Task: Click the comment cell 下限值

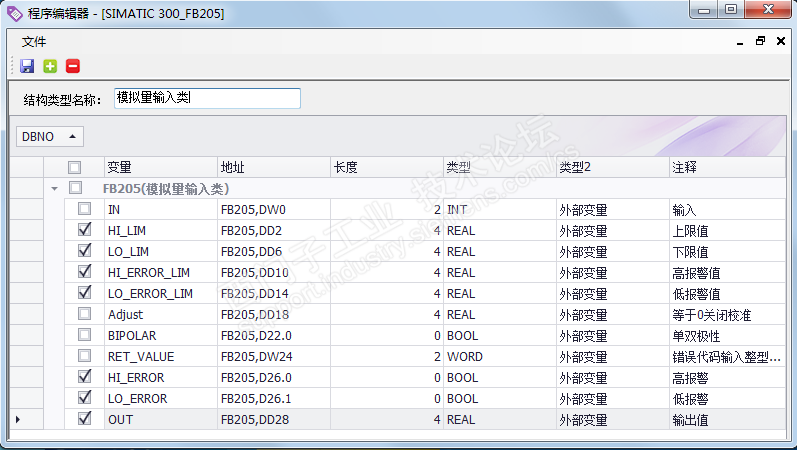Action: (x=727, y=252)
